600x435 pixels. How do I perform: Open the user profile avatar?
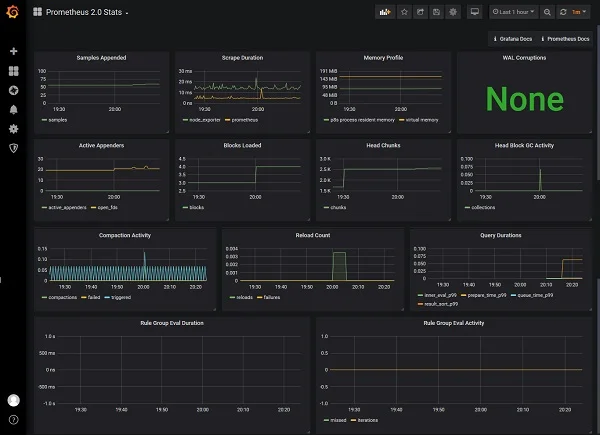[x=13, y=400]
